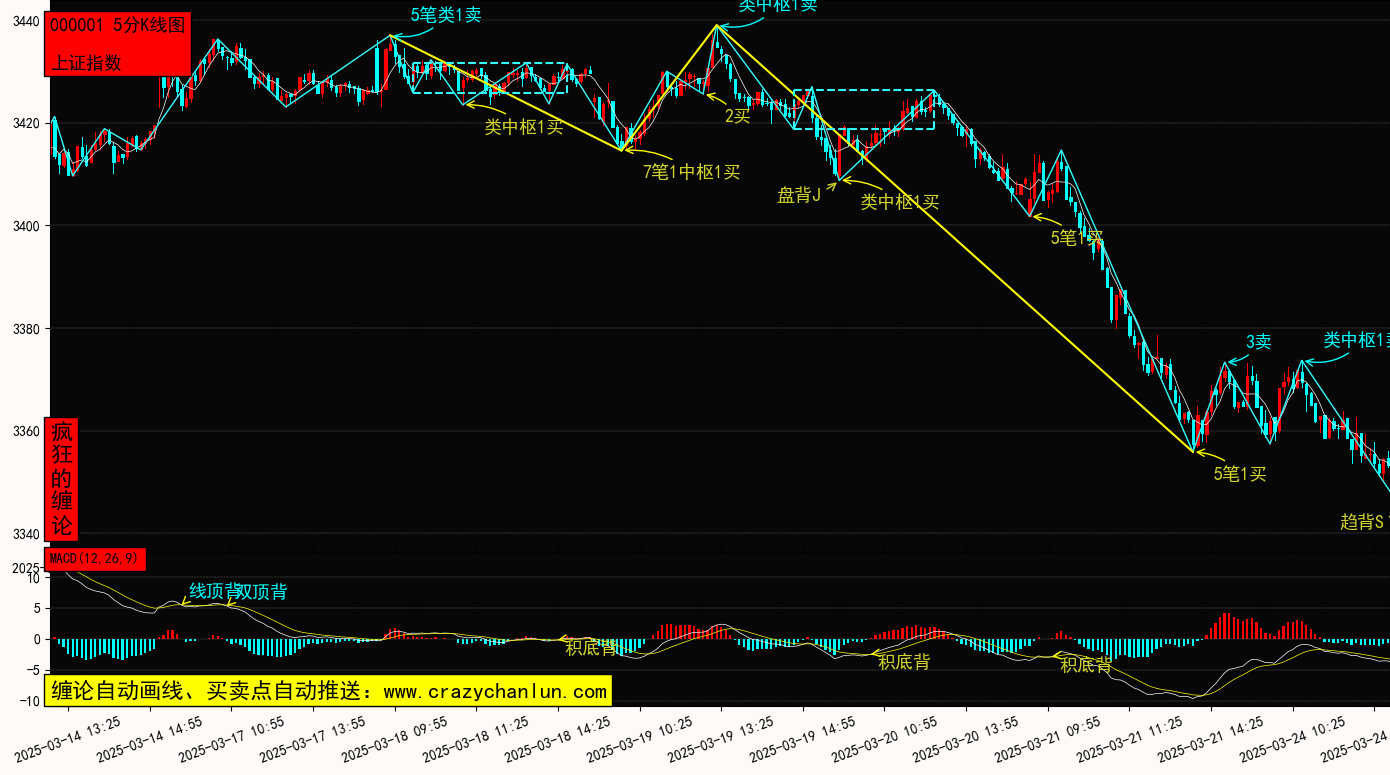
Task: Click the MACD axis value −10
Action: tap(28, 701)
